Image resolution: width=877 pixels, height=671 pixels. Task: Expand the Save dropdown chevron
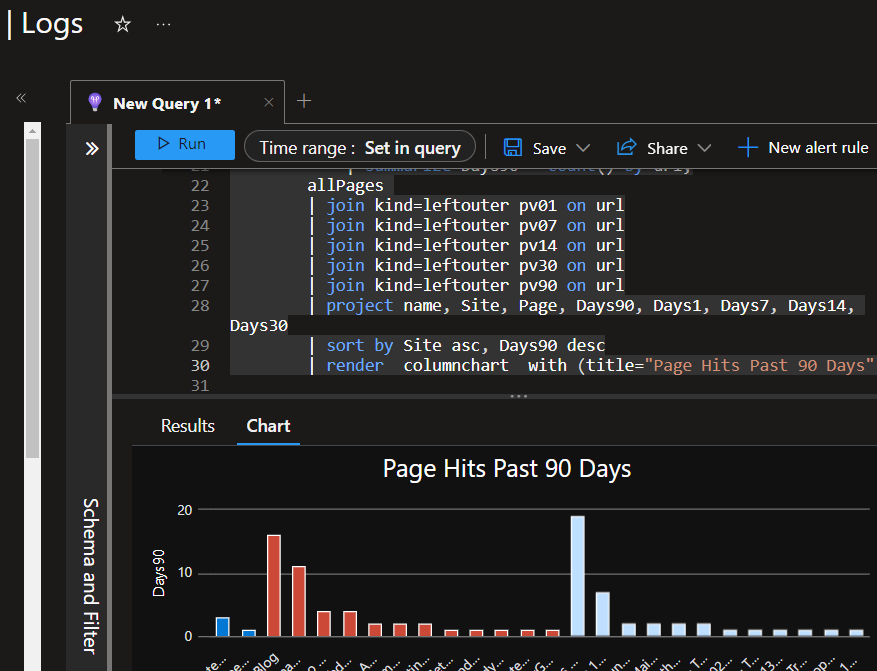tap(583, 146)
